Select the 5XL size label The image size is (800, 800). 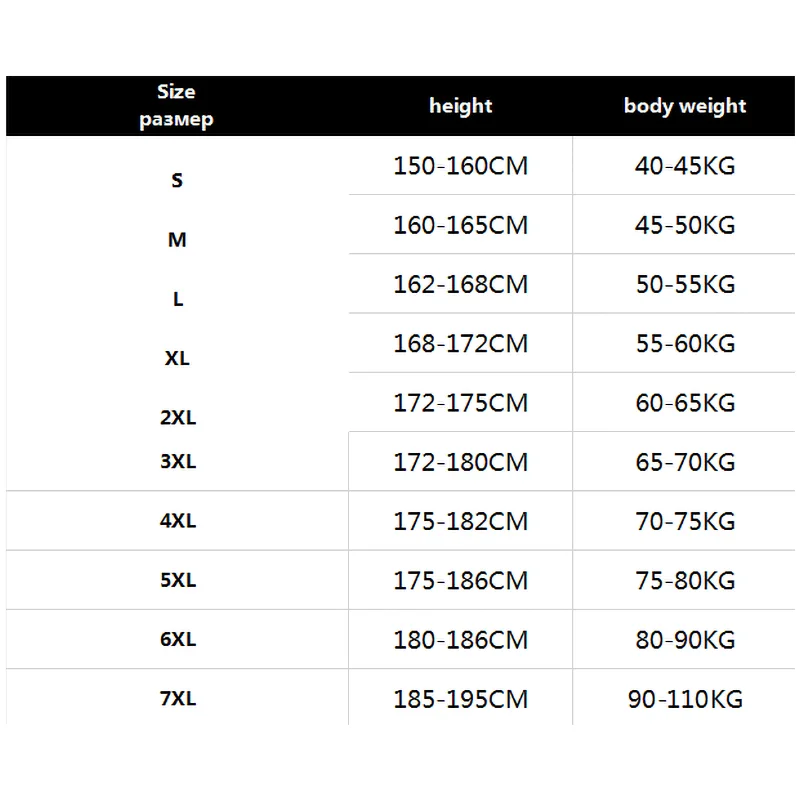click(x=178, y=580)
